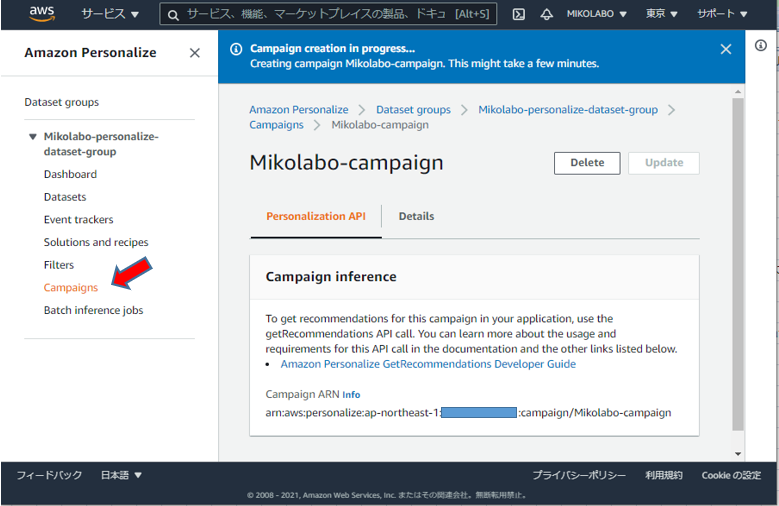Open the info panel icon at right

761,46
